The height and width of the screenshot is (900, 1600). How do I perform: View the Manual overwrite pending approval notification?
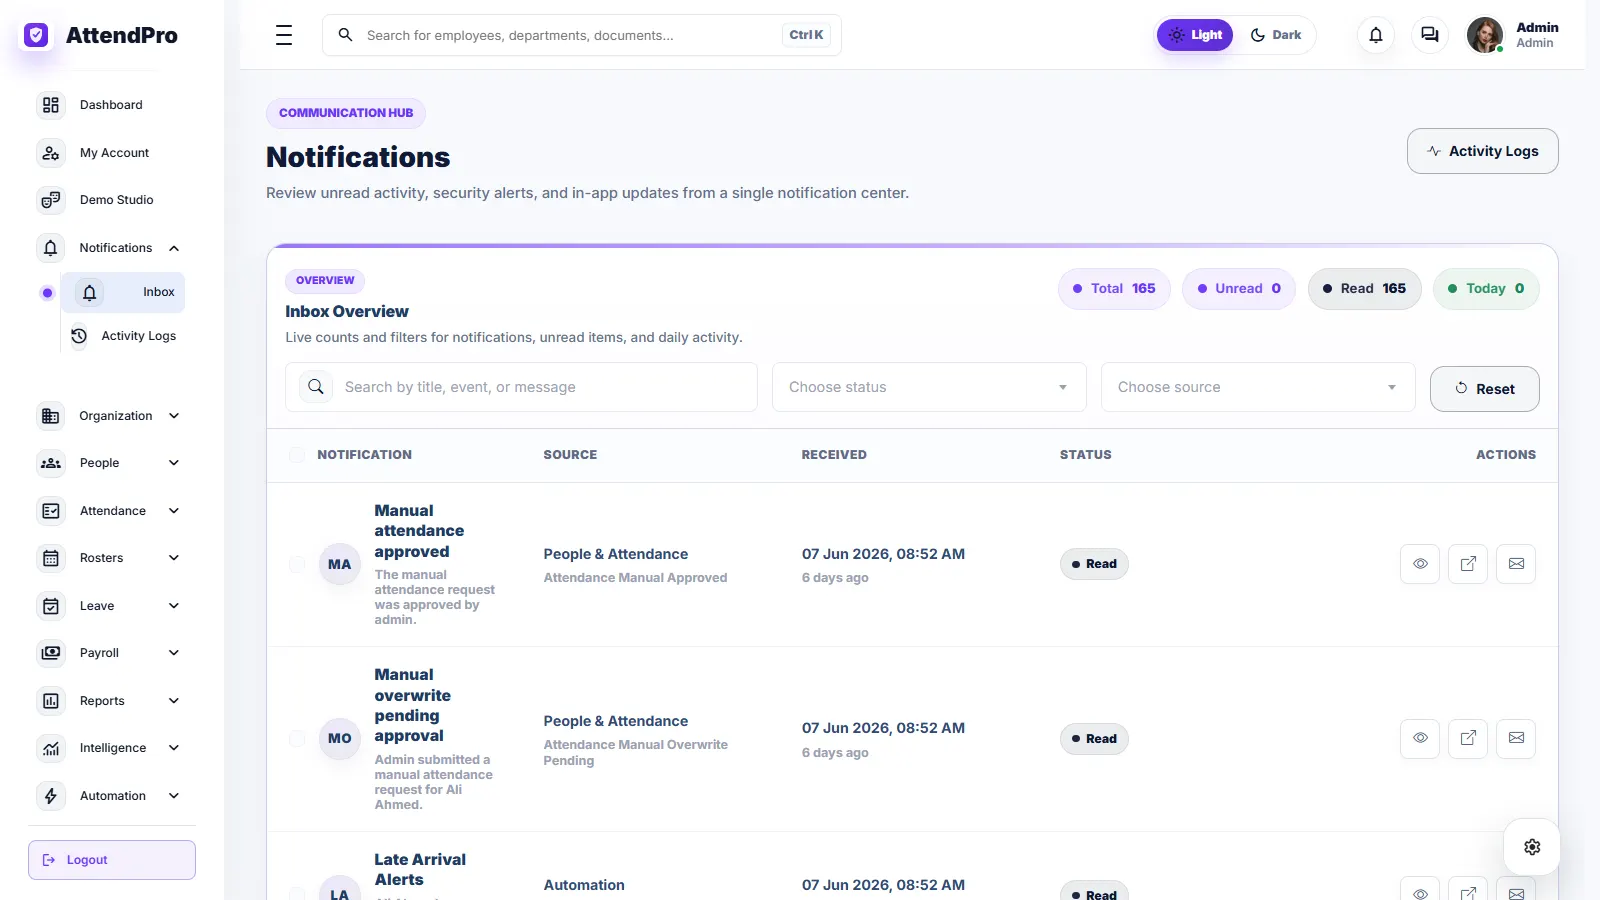[x=1420, y=738]
